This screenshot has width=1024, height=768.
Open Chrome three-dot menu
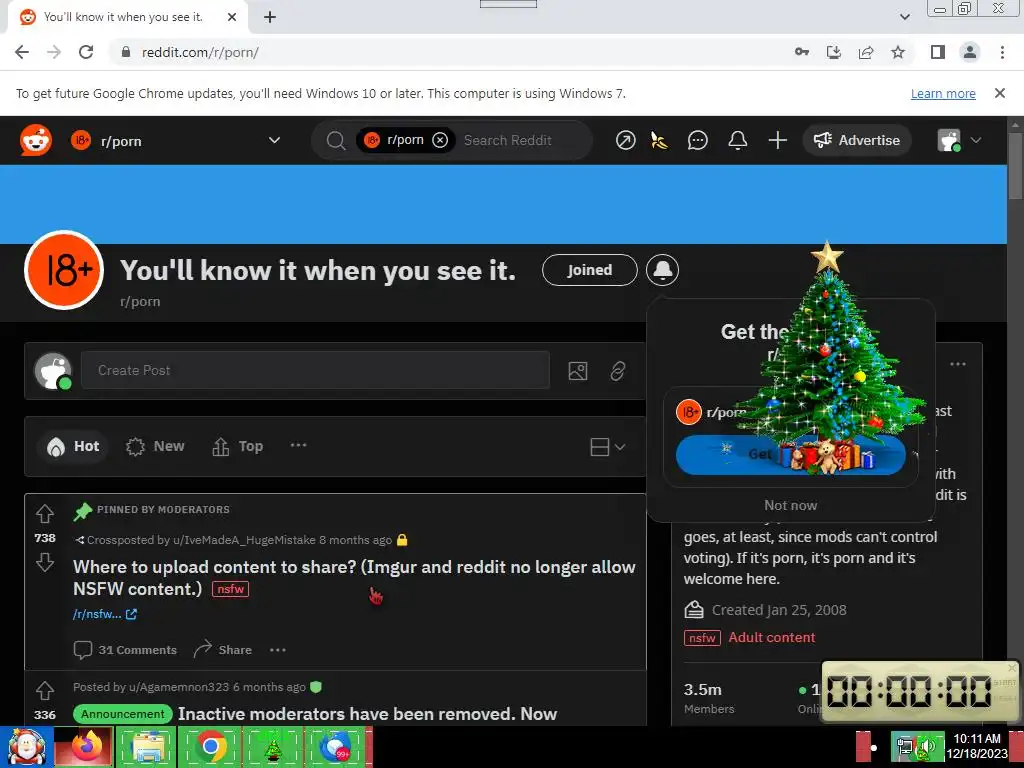pyautogui.click(x=1002, y=52)
